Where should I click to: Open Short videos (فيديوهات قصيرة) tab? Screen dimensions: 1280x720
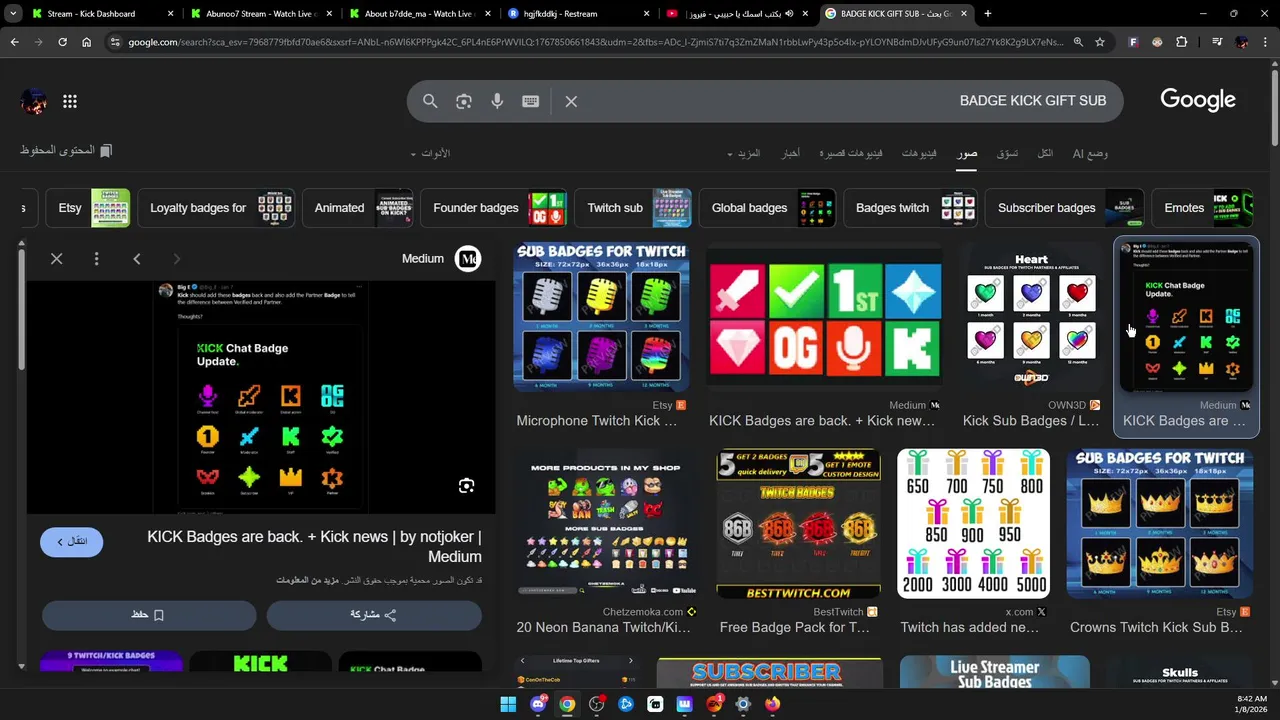pos(851,153)
